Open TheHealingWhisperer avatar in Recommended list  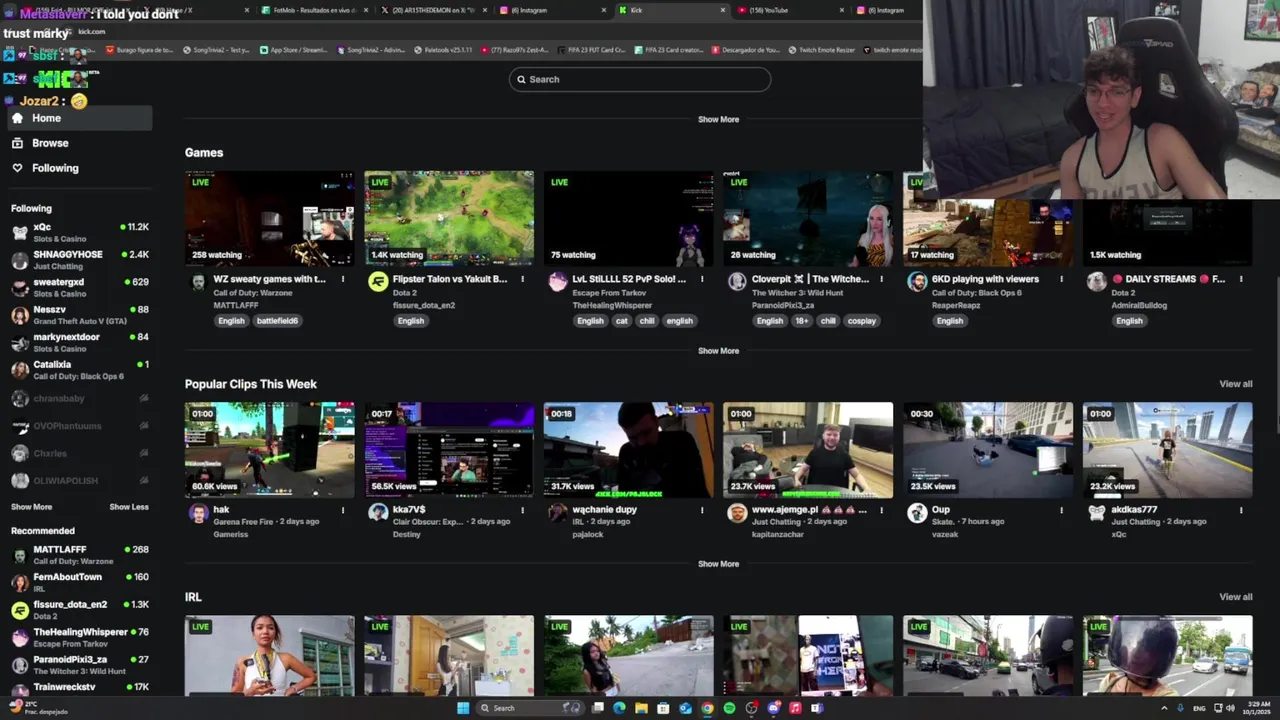[x=20, y=637]
